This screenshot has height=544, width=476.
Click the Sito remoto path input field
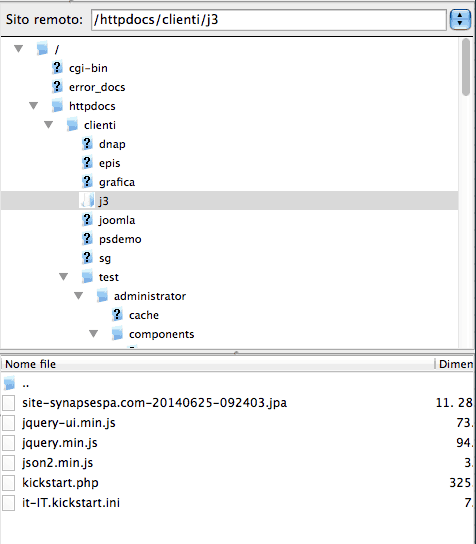coord(269,20)
